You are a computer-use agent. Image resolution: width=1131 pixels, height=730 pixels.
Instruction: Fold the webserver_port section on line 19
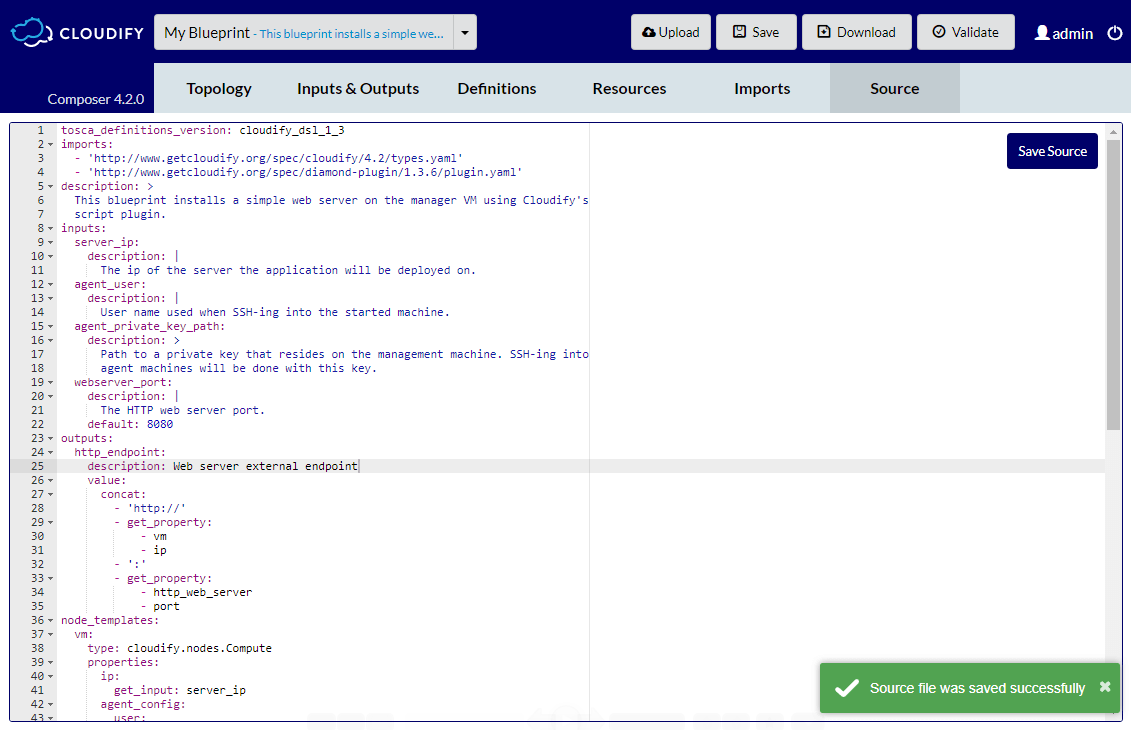point(50,382)
